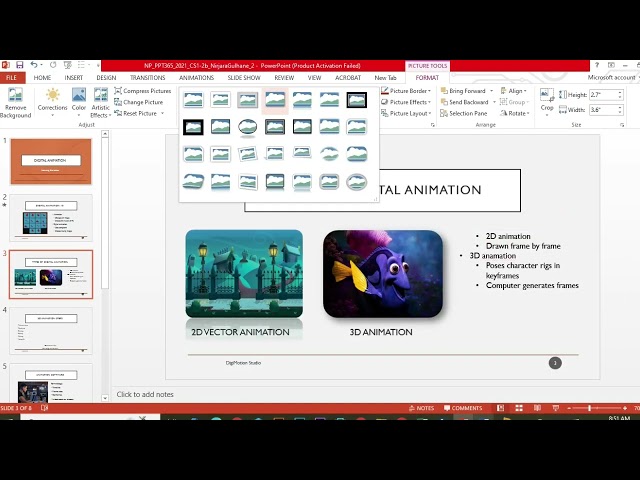640x480 pixels.
Task: Click the Remove Background tool
Action: (x=16, y=102)
